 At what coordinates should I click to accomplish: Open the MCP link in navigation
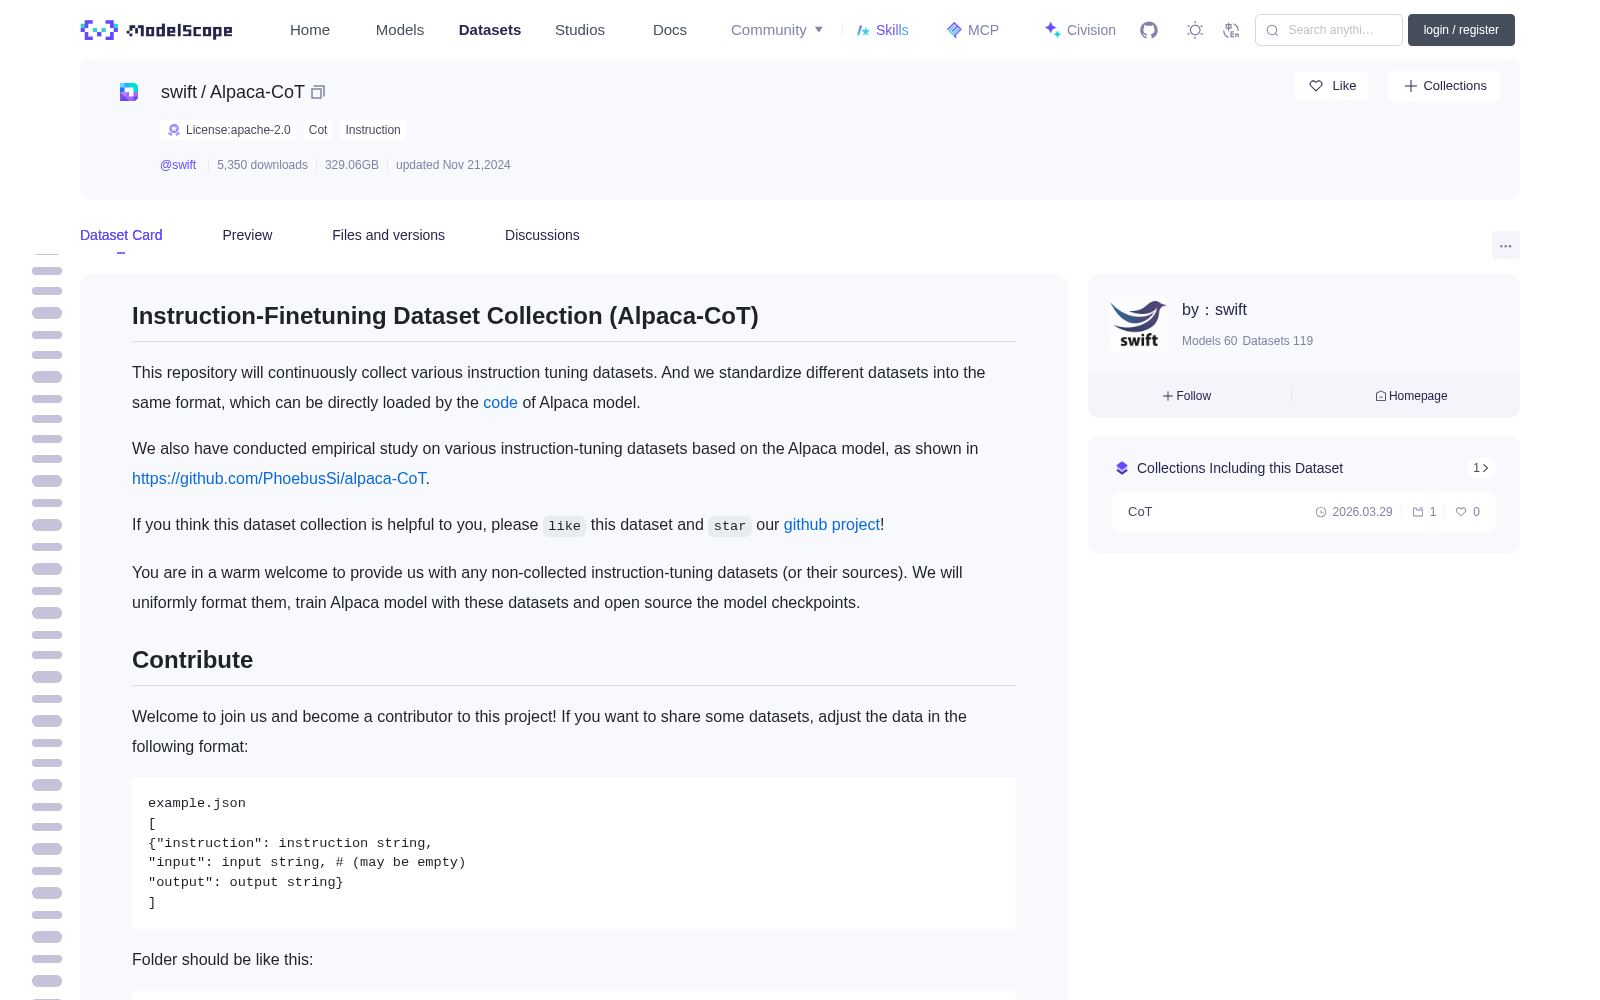973,30
